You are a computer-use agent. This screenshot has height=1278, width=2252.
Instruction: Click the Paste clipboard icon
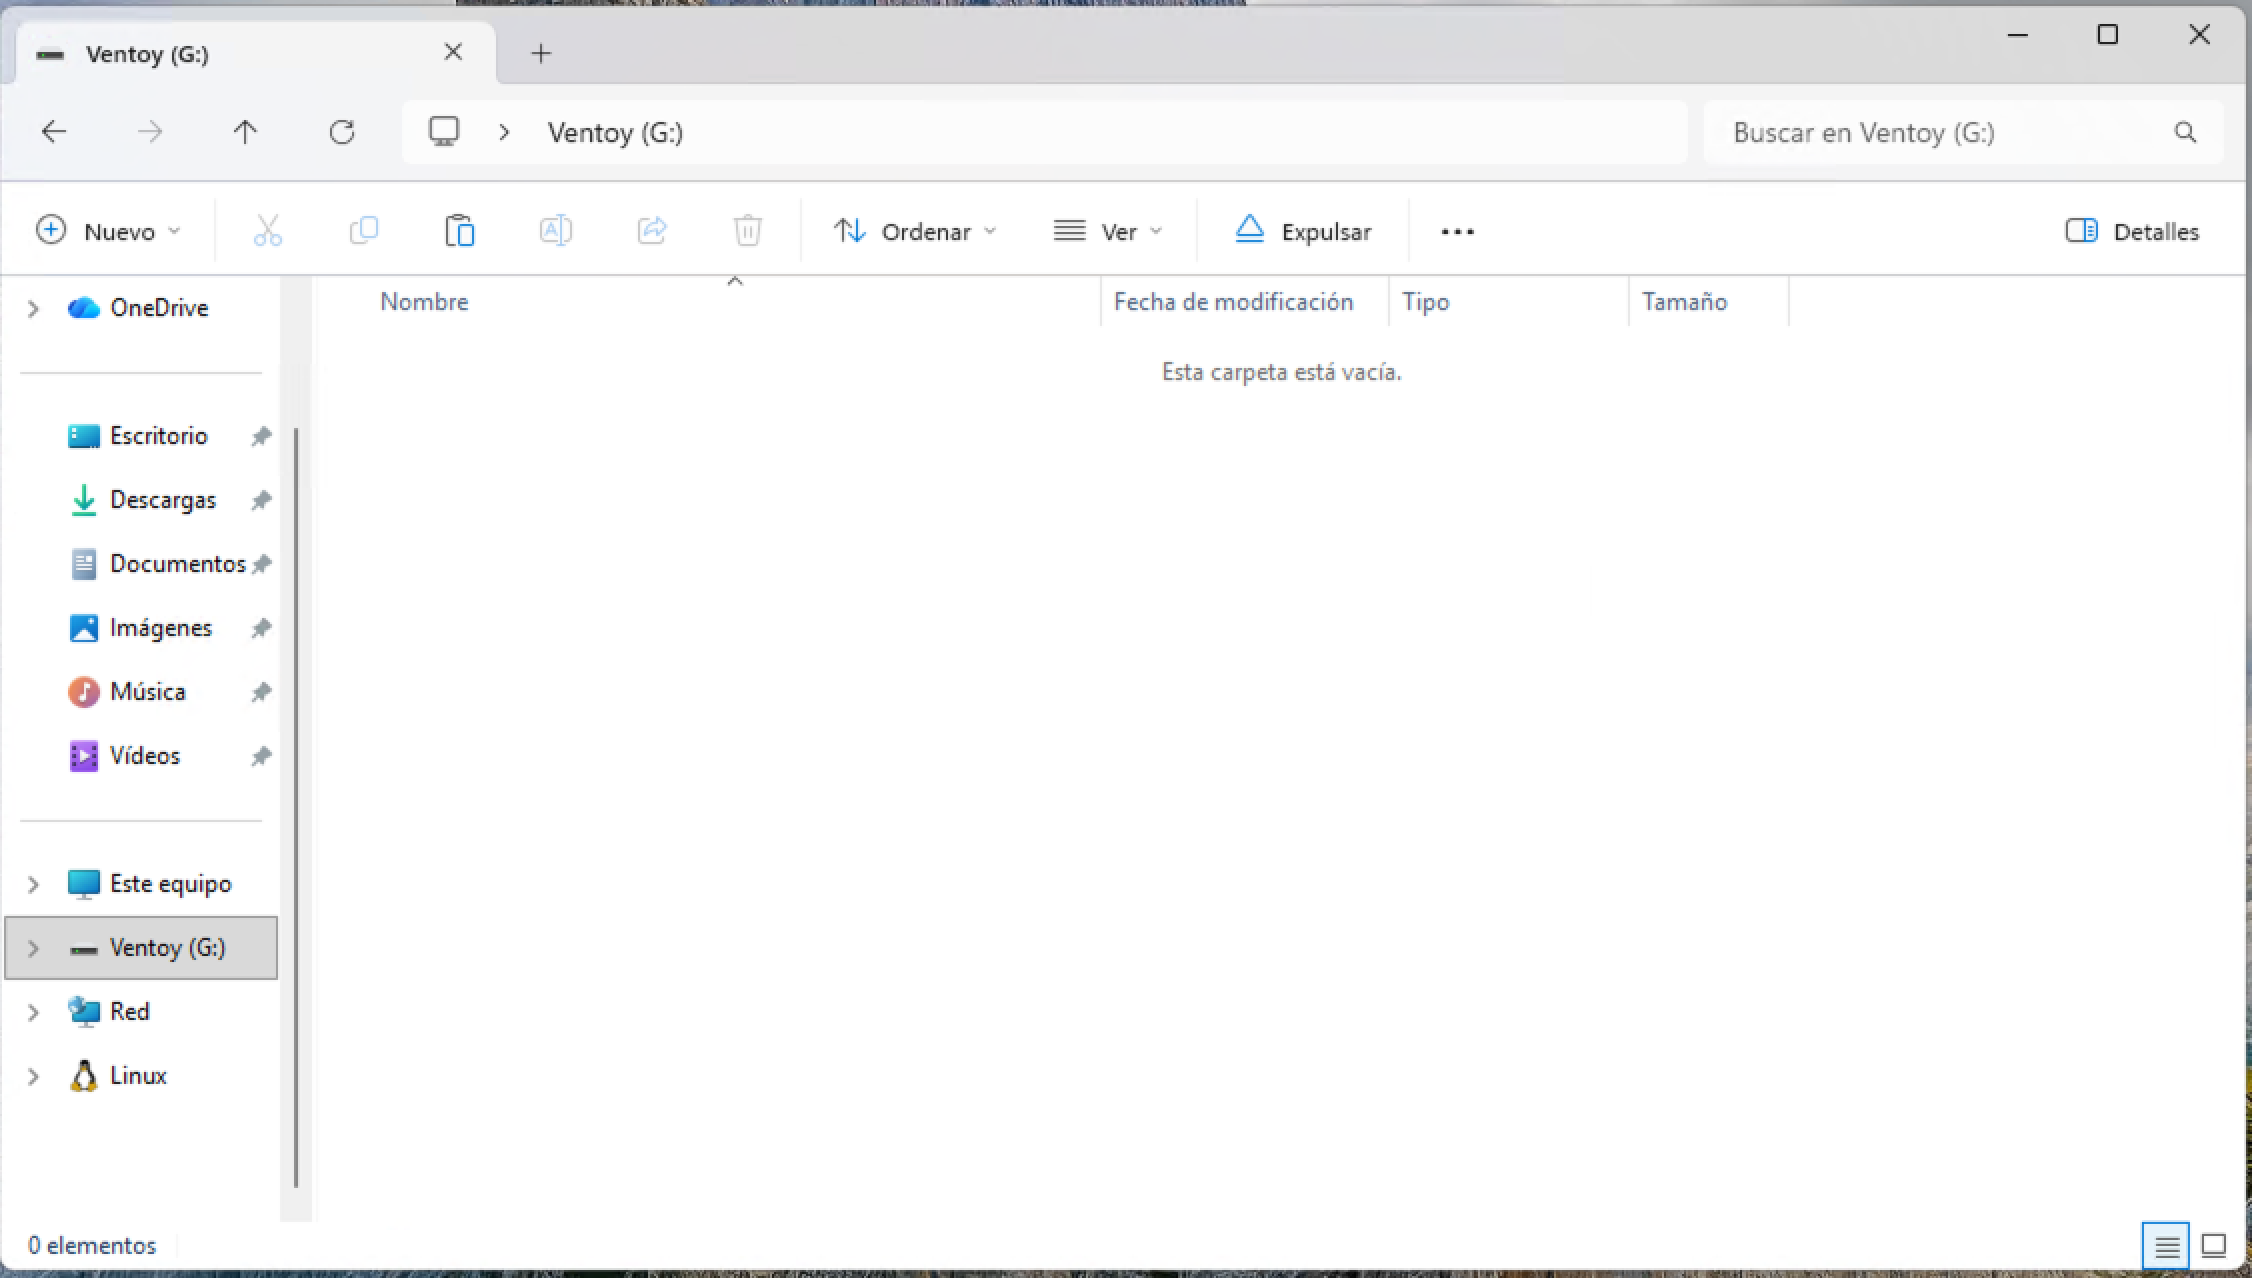pos(459,231)
